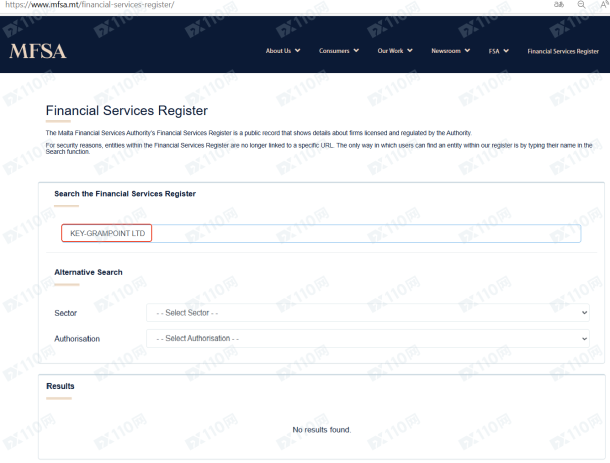610x463 pixels.
Task: Open the Select Sector dropdown
Action: [x=368, y=313]
